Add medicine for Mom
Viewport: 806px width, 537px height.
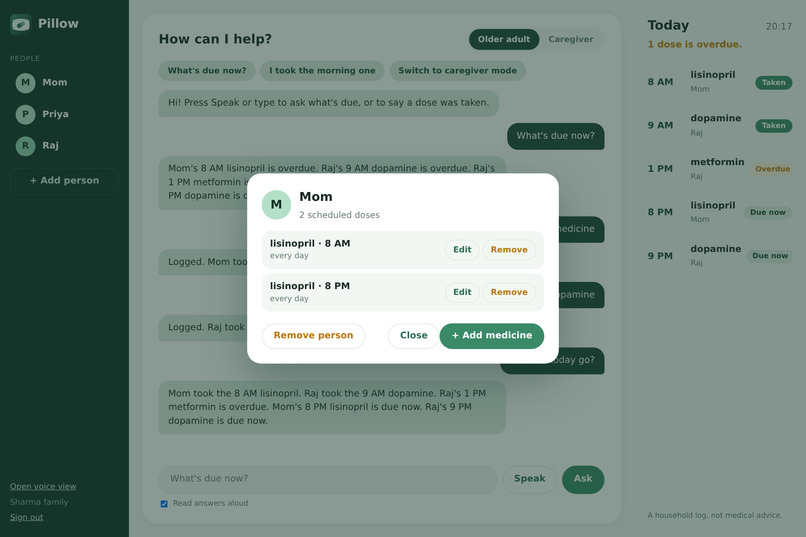coord(492,336)
